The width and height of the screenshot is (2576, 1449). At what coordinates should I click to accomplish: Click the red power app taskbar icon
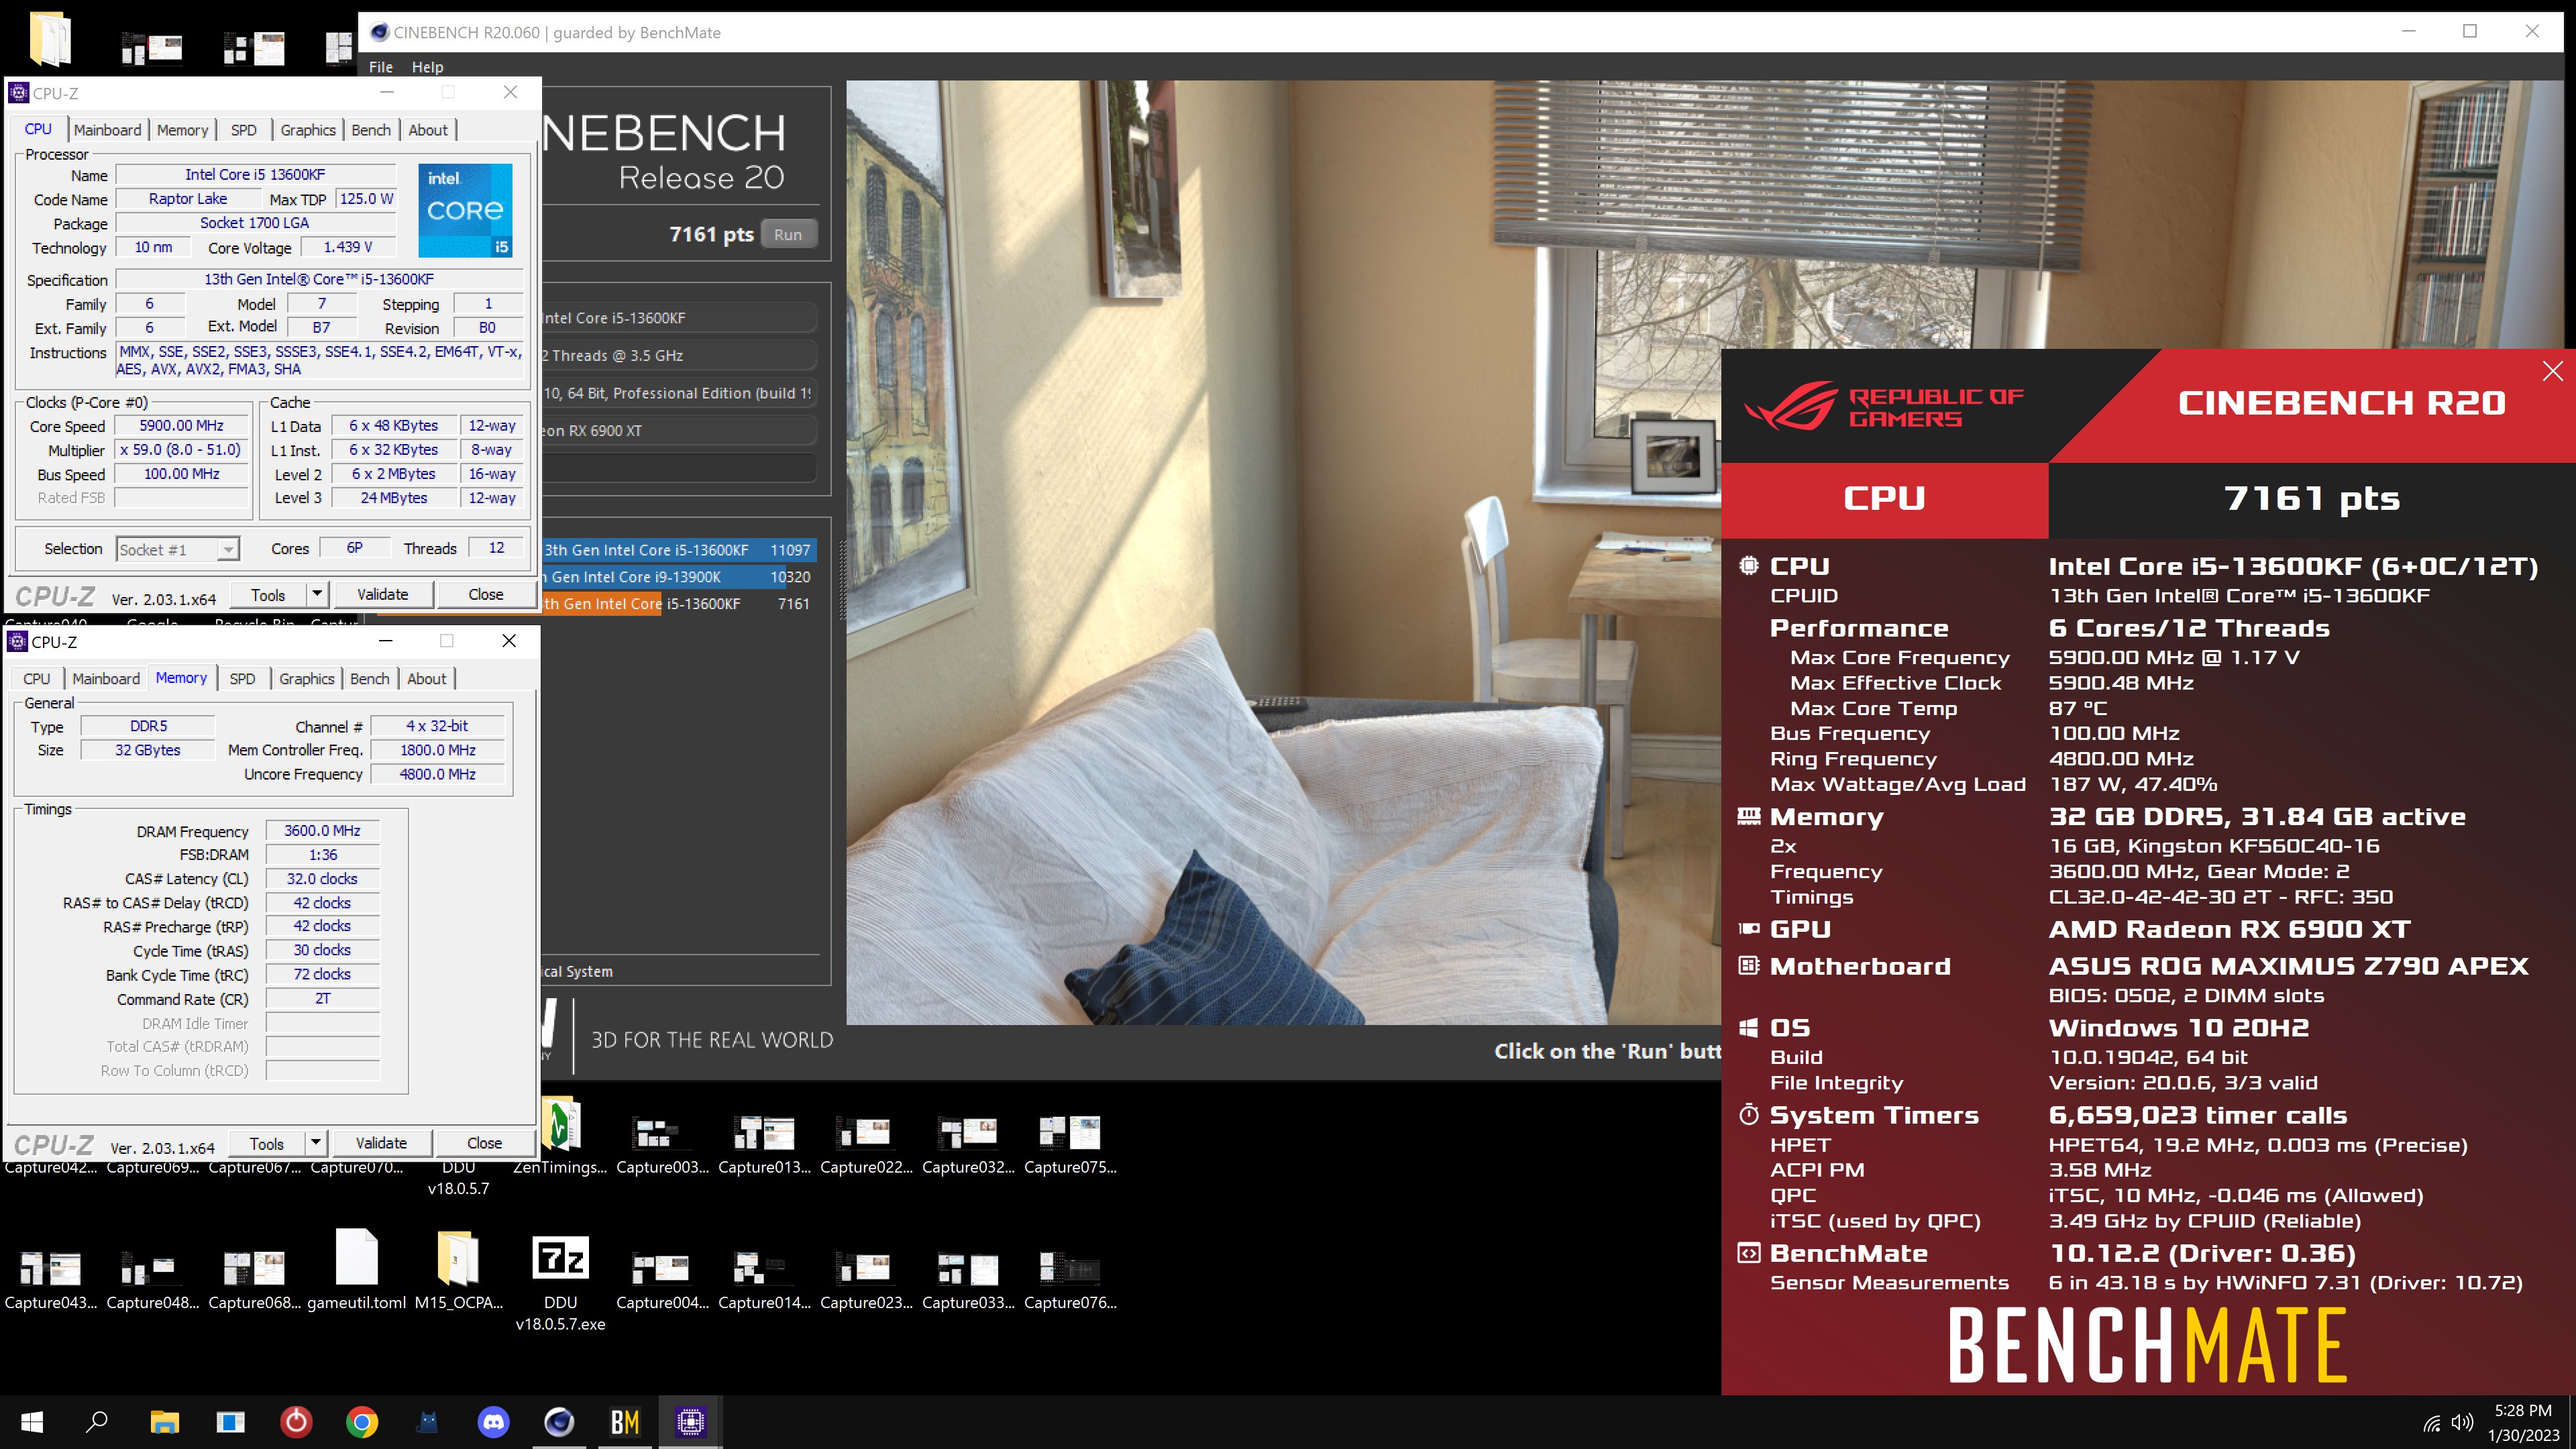[x=296, y=1421]
